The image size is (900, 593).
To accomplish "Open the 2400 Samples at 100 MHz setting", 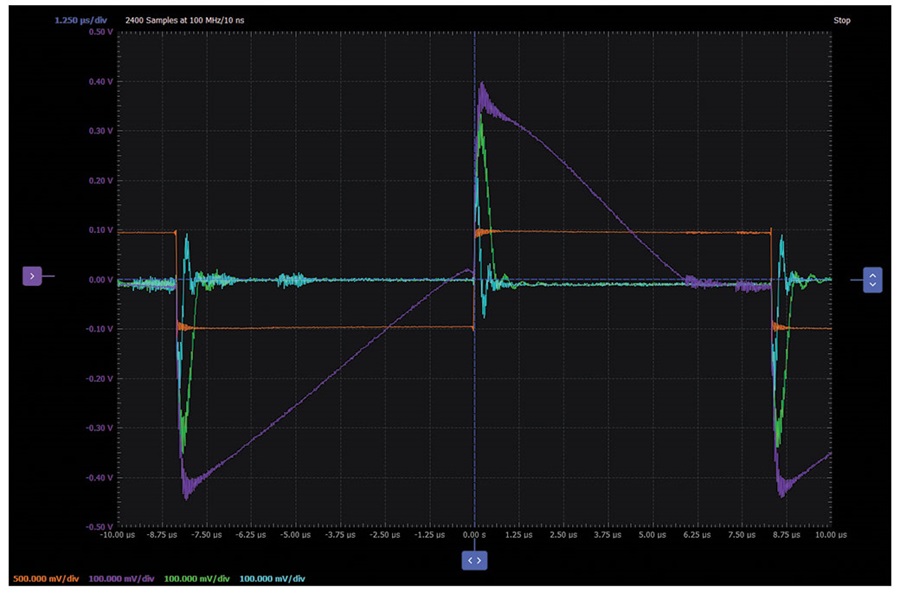I will point(185,20).
